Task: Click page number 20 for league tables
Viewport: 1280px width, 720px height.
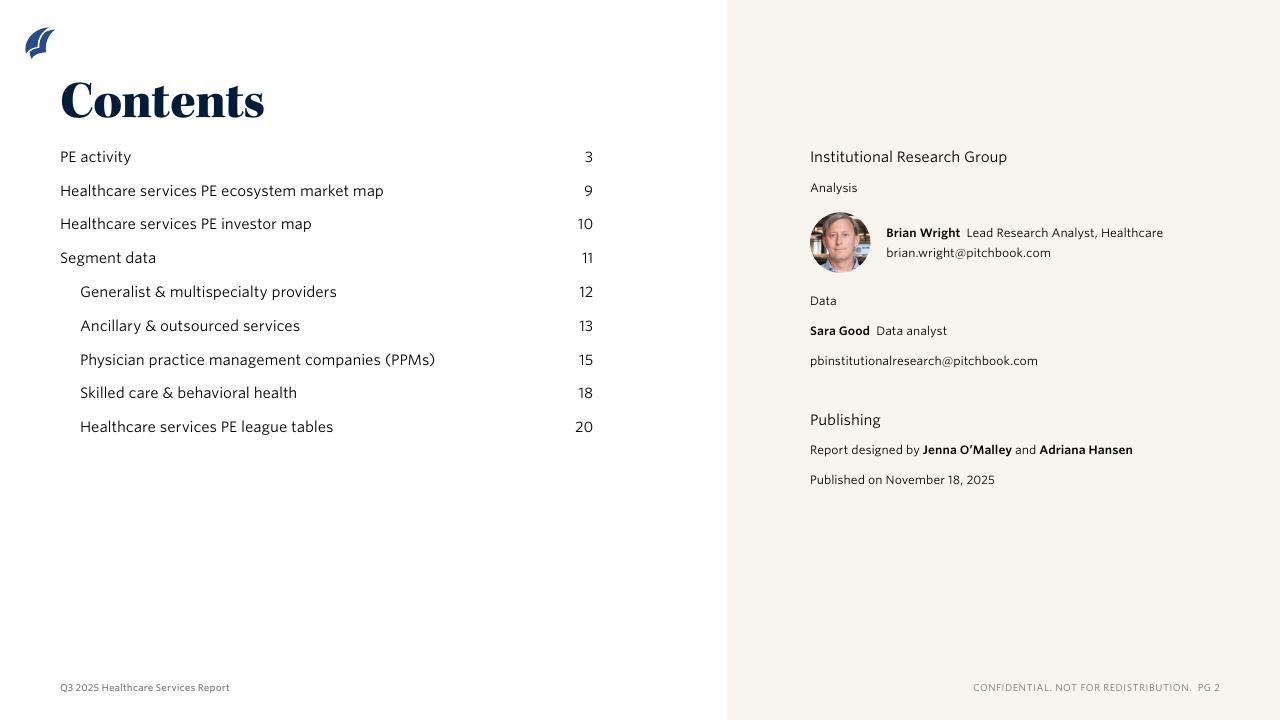Action: pyautogui.click(x=584, y=427)
